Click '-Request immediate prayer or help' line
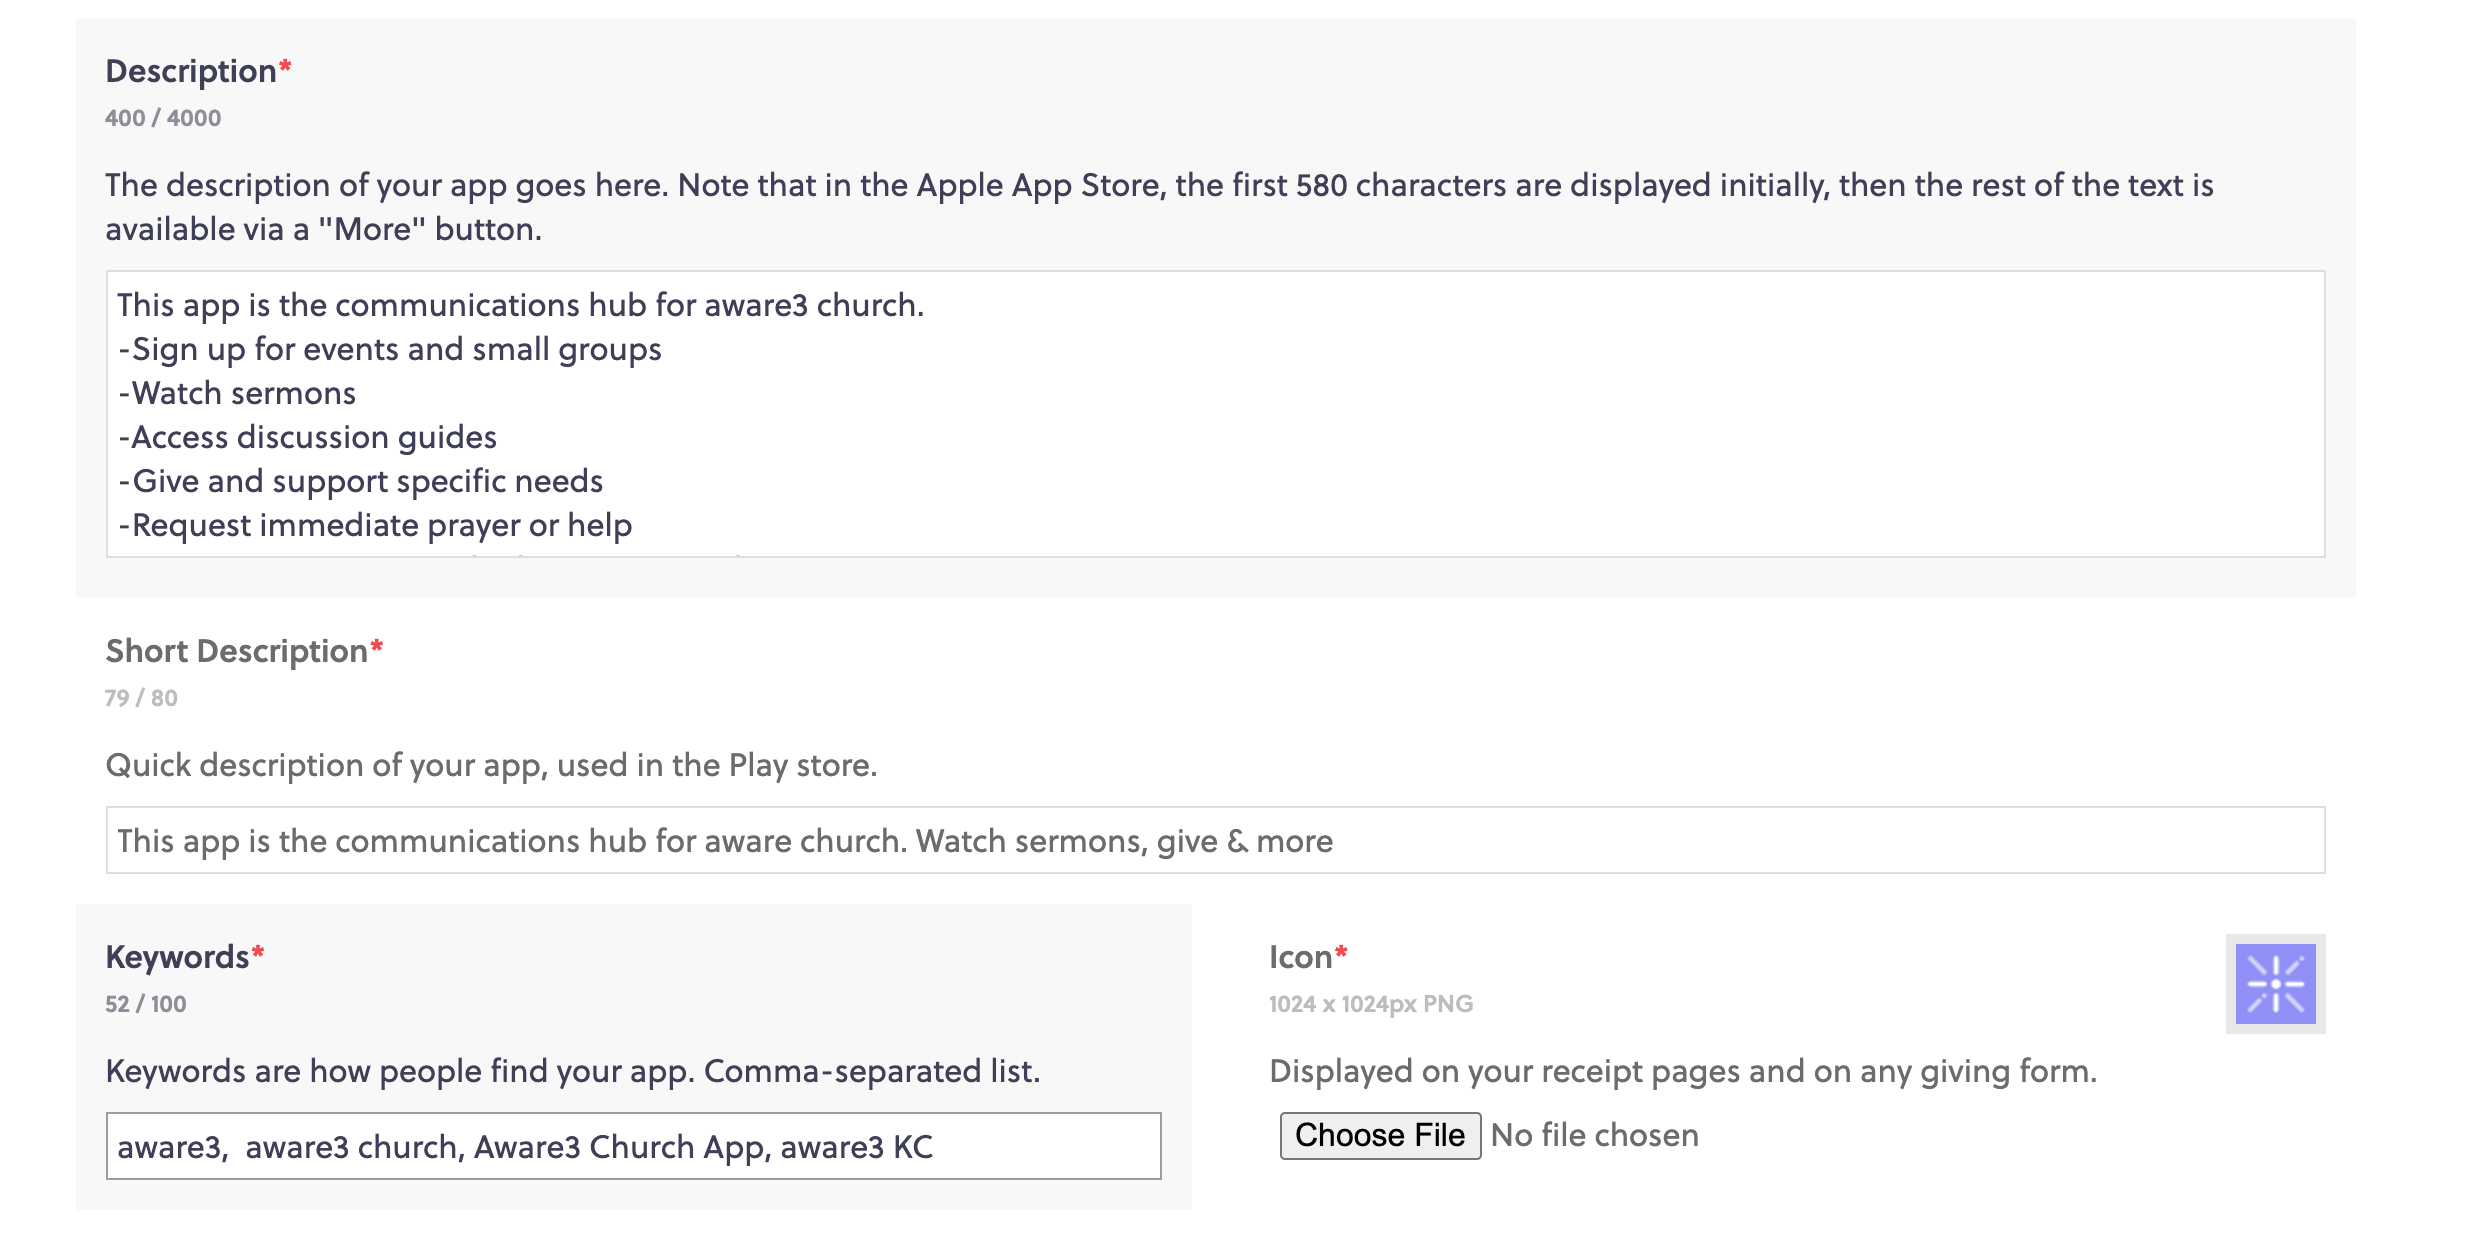2482x1240 pixels. point(375,525)
